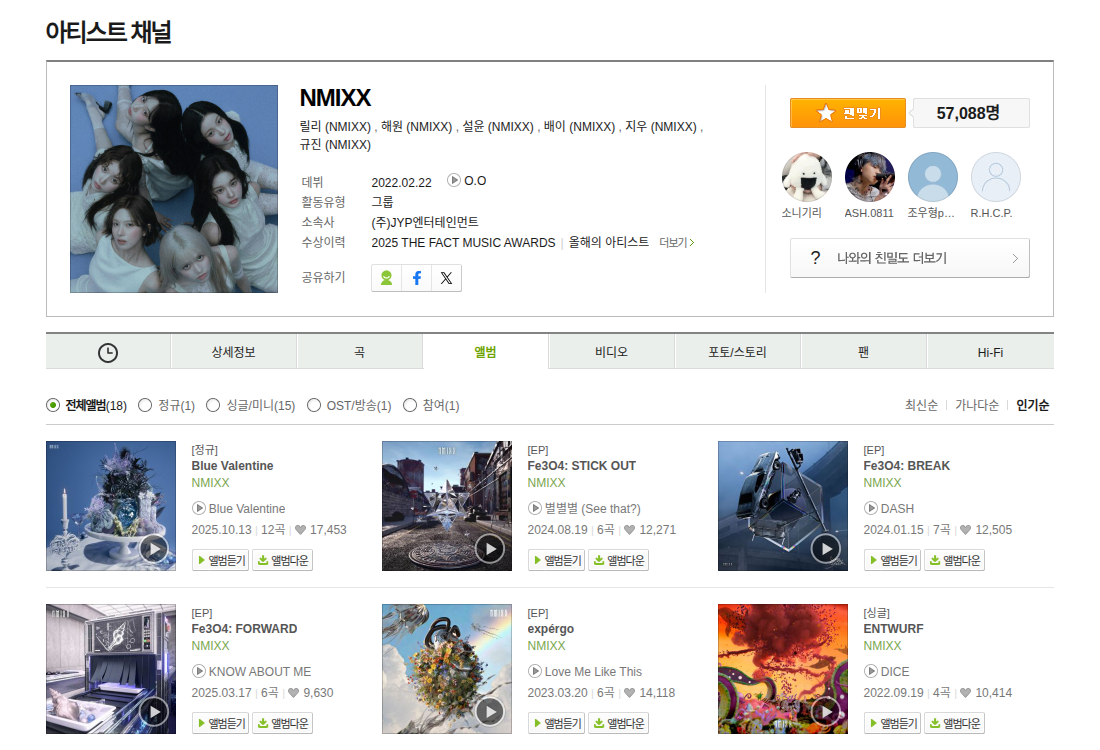This screenshot has height=750, width=1100.
Task: Open R.H.C.P. fan avatar
Action: (x=995, y=177)
